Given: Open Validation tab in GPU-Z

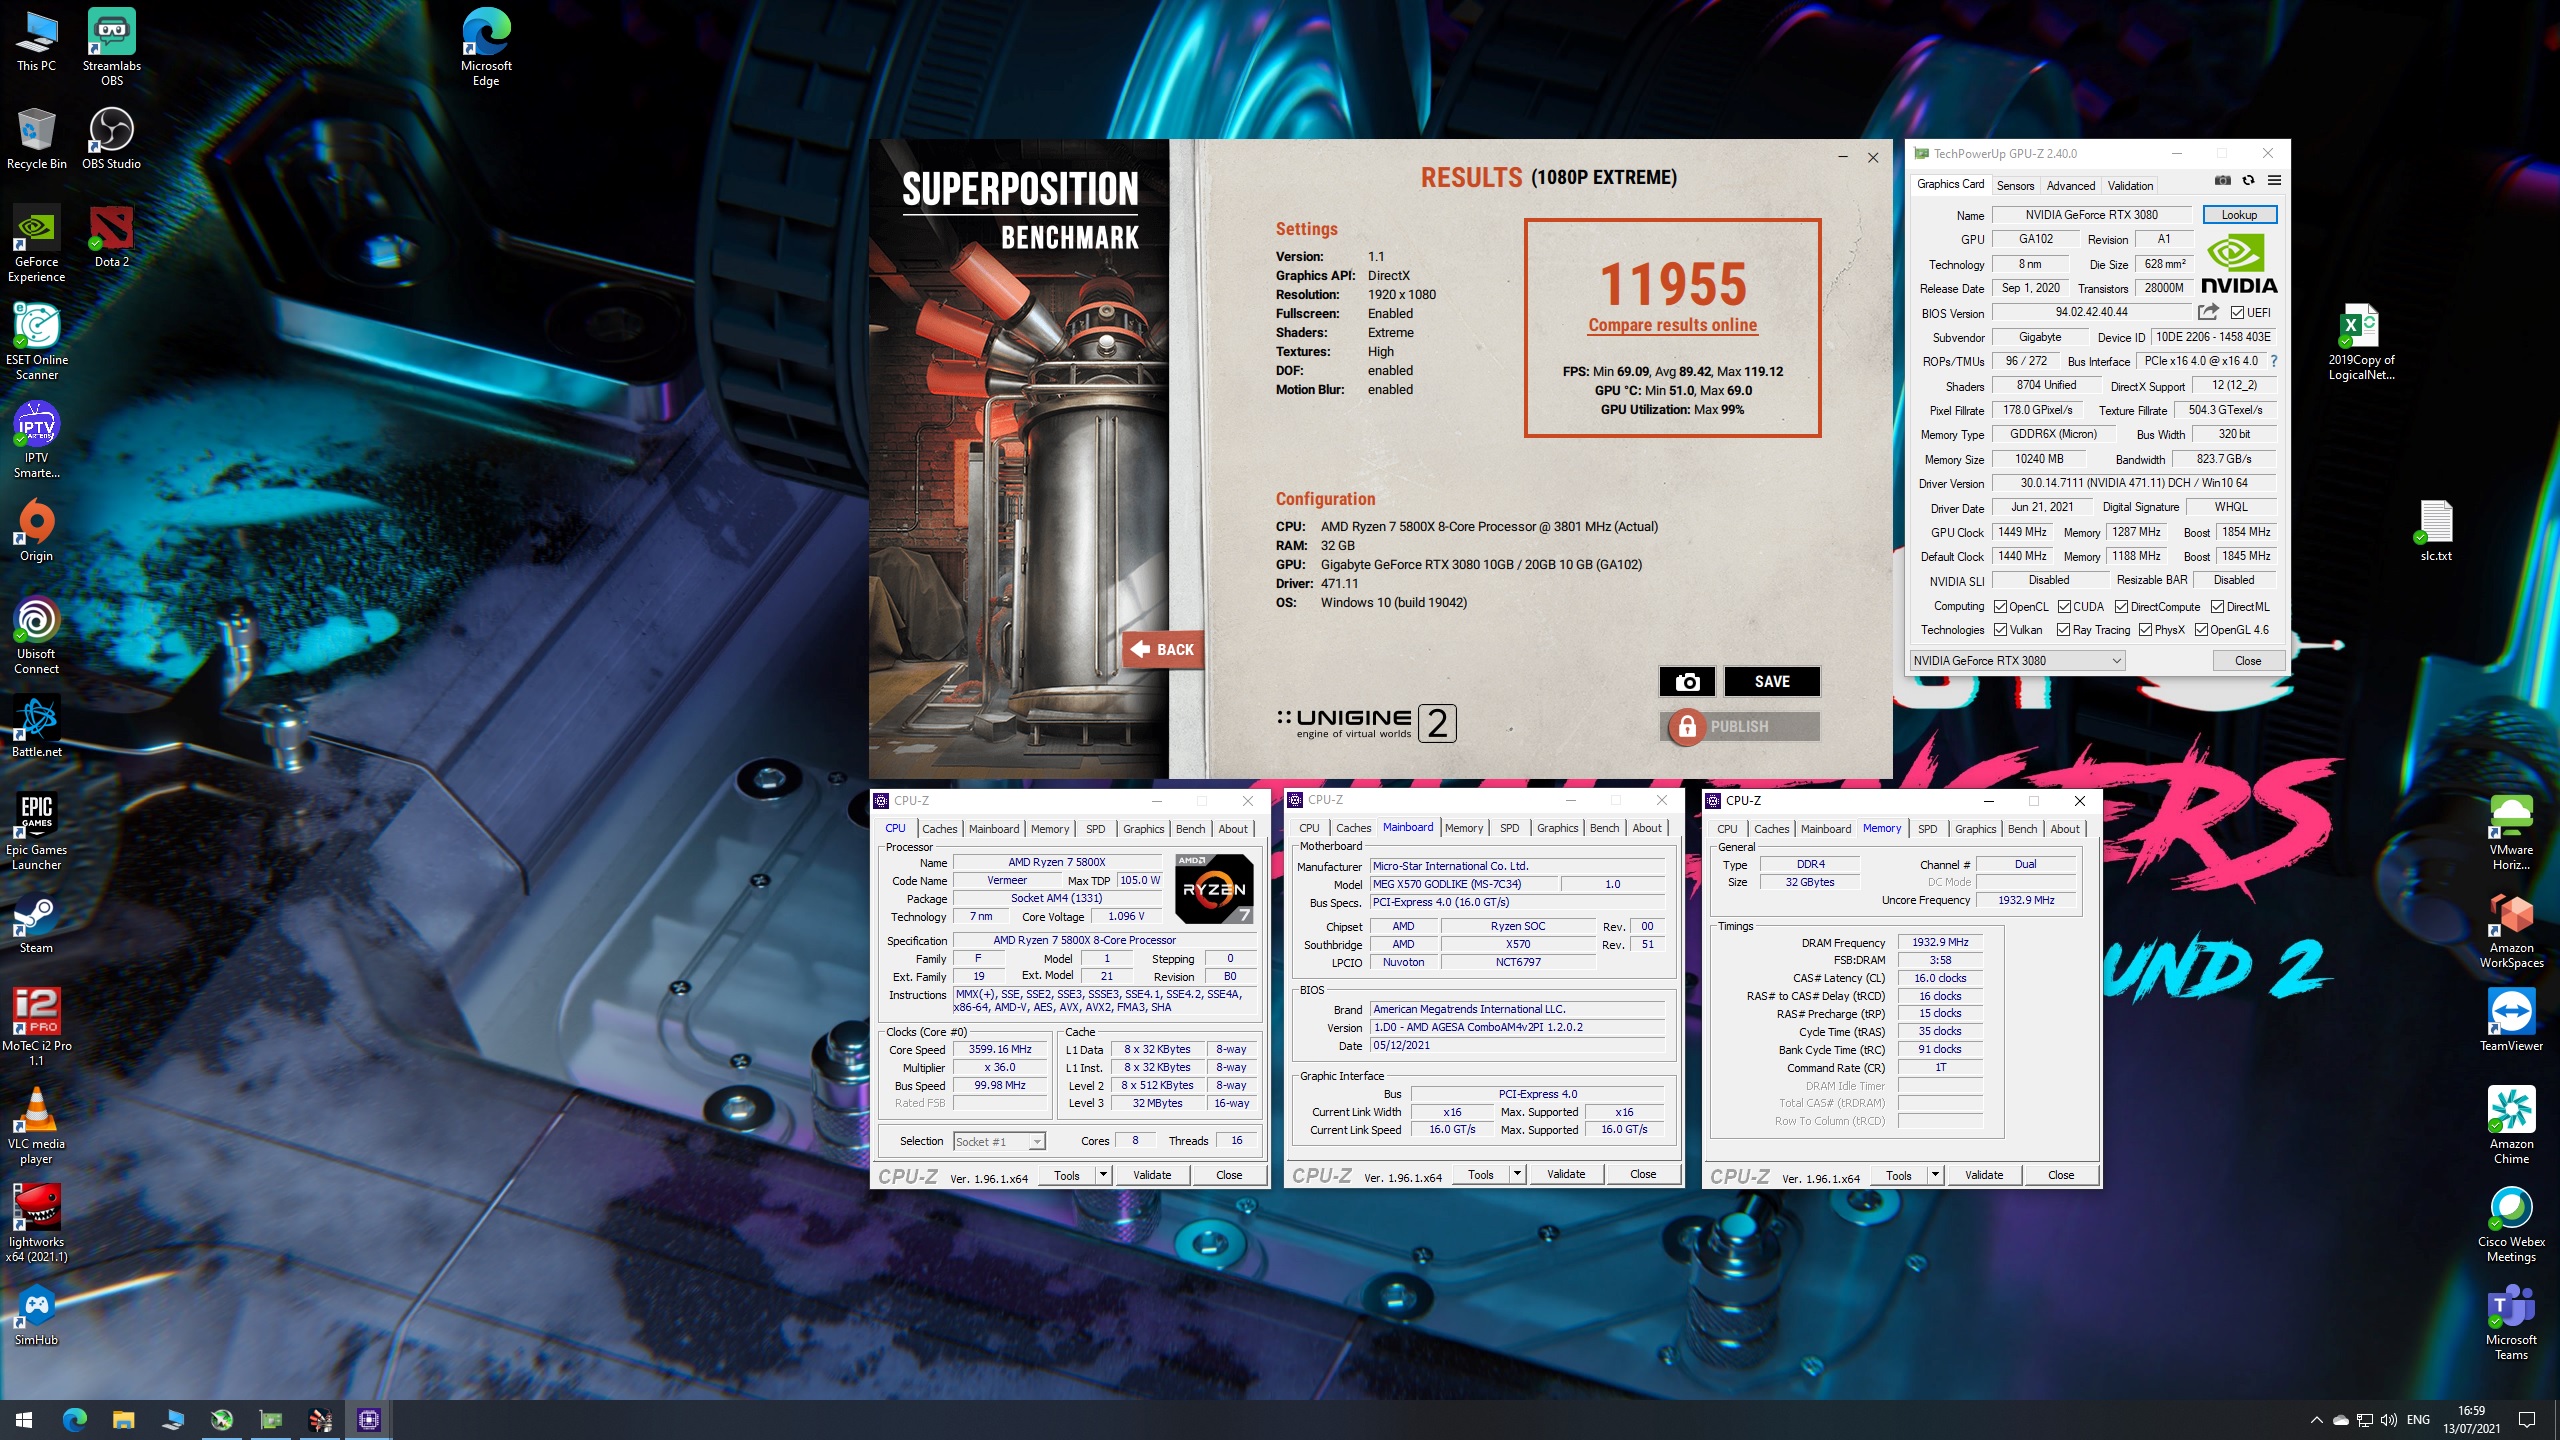Looking at the screenshot, I should pos(2130,186).
